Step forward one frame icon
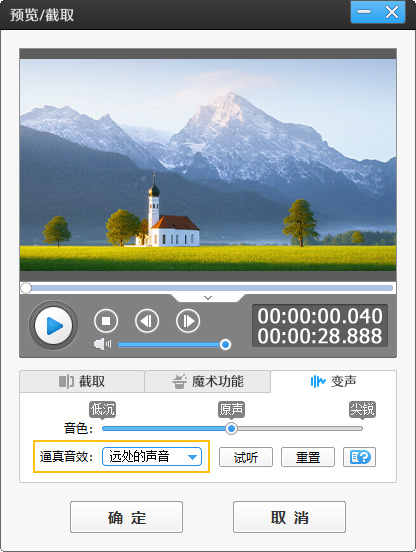Image resolution: width=416 pixels, height=552 pixels. pyautogui.click(x=188, y=321)
